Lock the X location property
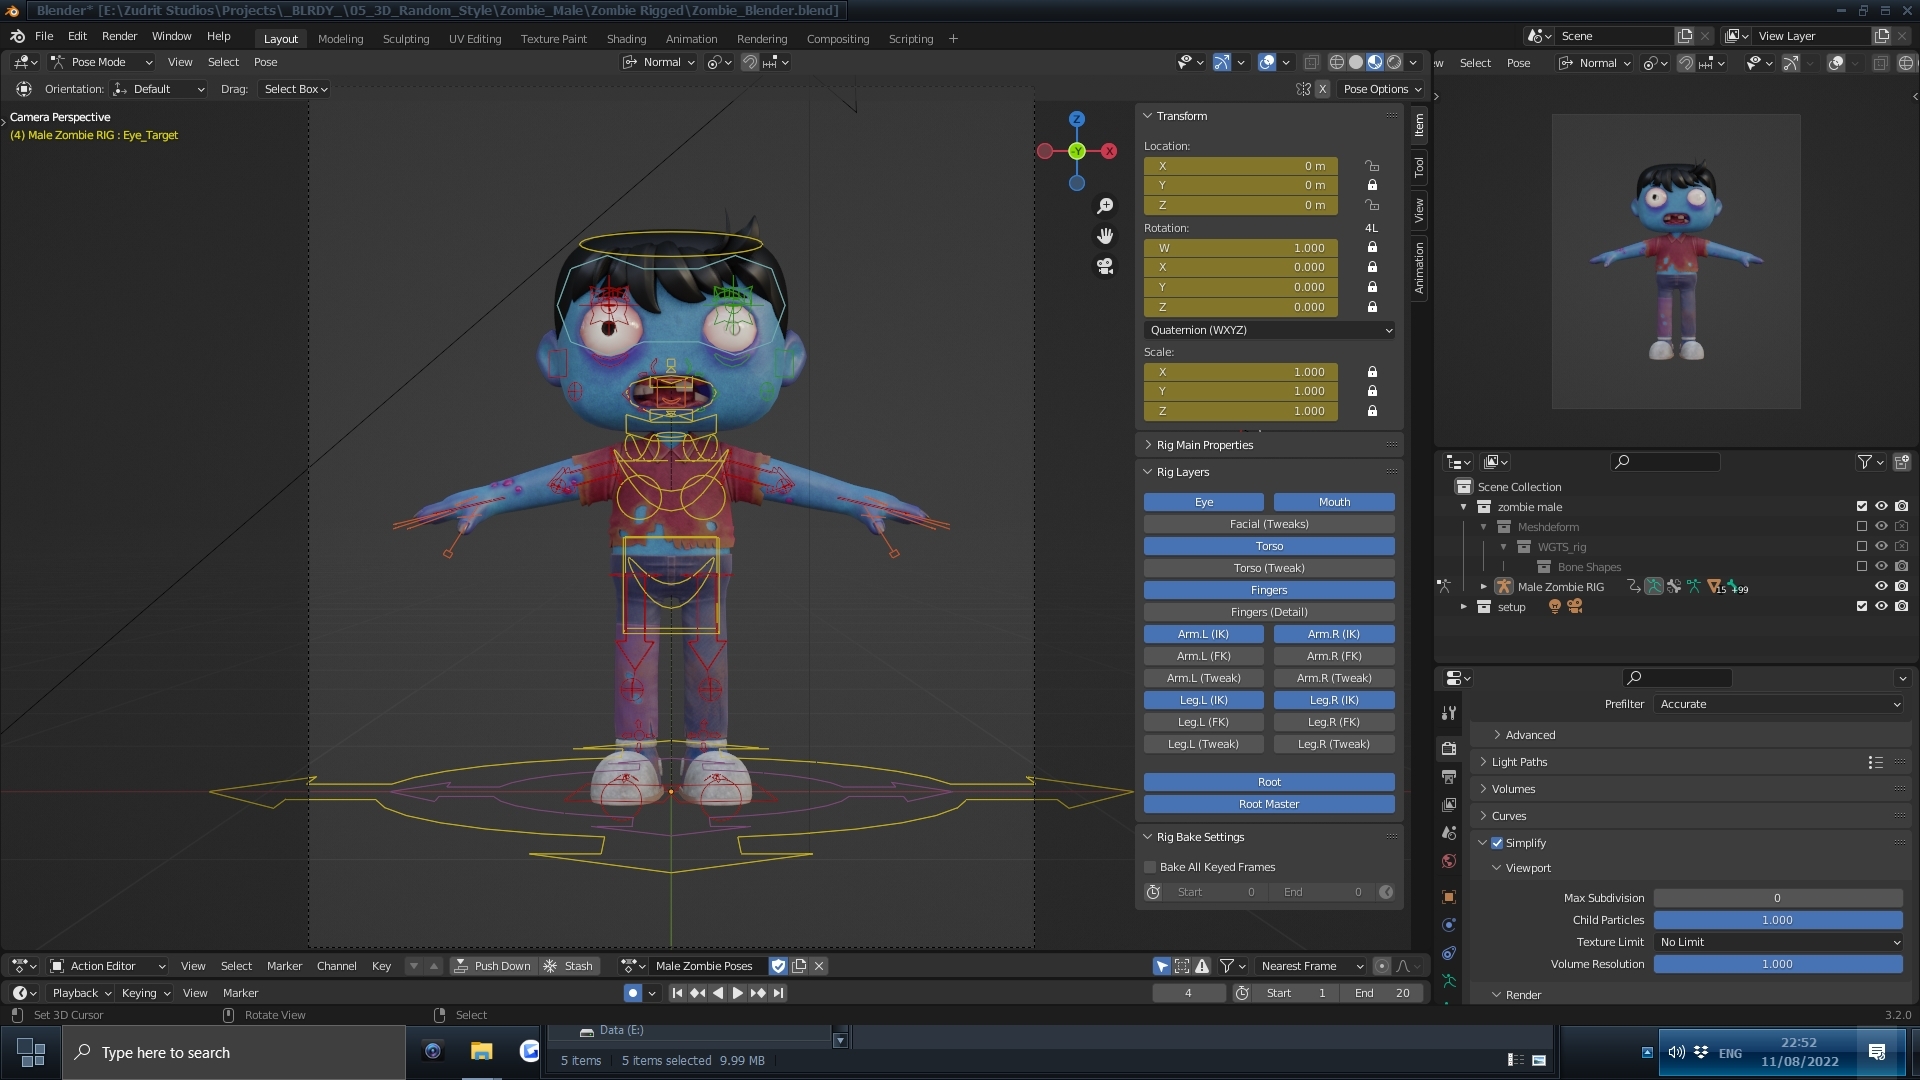 point(1372,166)
